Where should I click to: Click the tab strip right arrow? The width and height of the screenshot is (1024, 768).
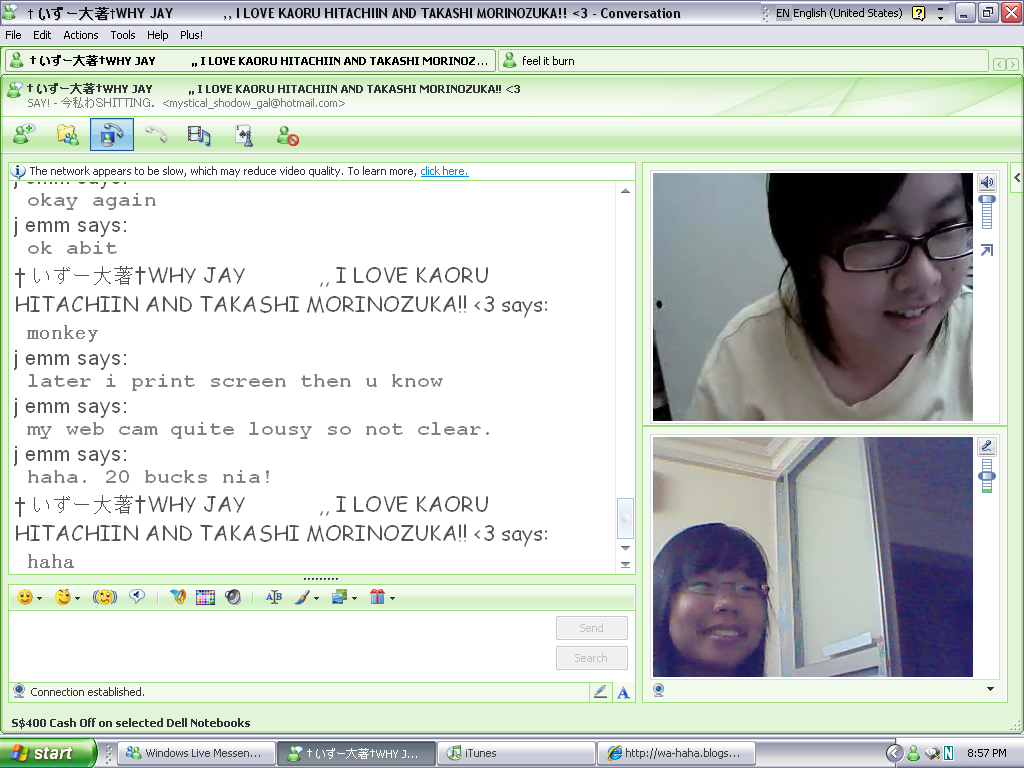[x=1012, y=64]
